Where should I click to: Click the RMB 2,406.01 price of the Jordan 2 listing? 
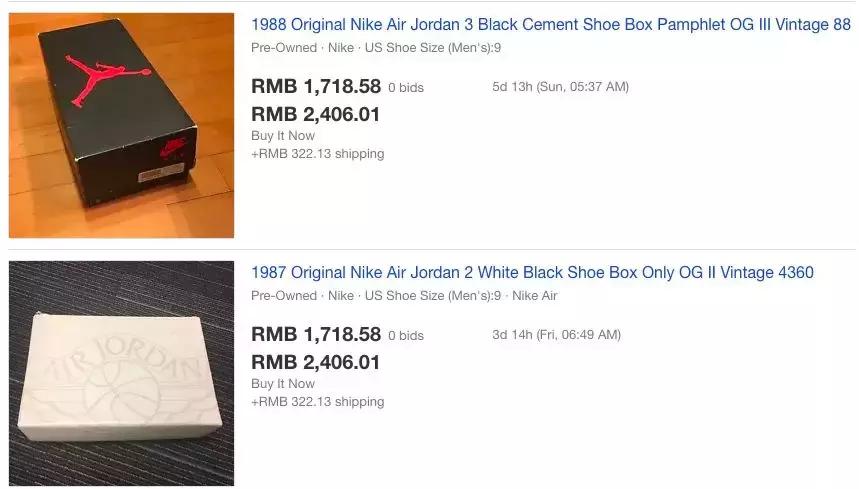[x=316, y=363]
